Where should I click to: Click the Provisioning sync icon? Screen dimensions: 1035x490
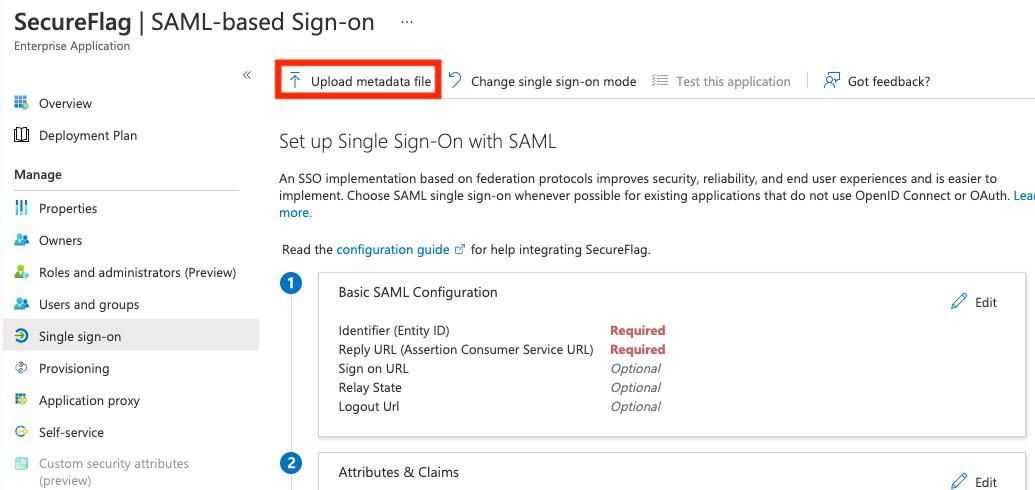(21, 368)
